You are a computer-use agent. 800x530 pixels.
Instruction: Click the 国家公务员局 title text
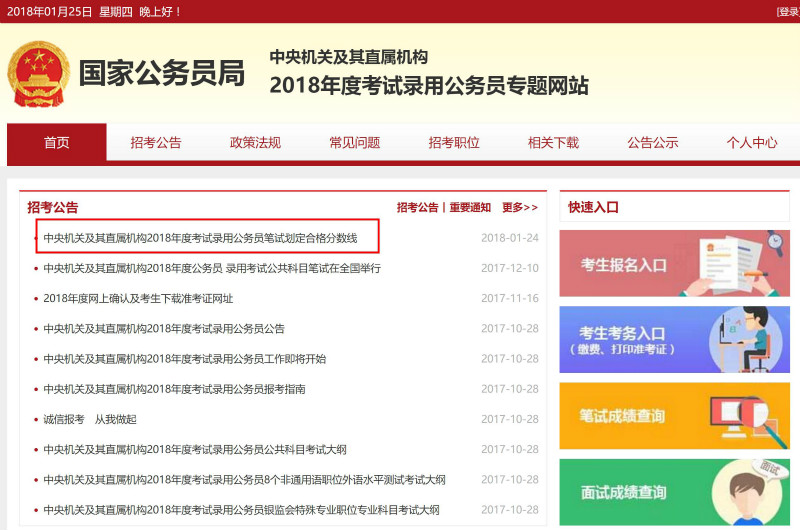point(162,73)
